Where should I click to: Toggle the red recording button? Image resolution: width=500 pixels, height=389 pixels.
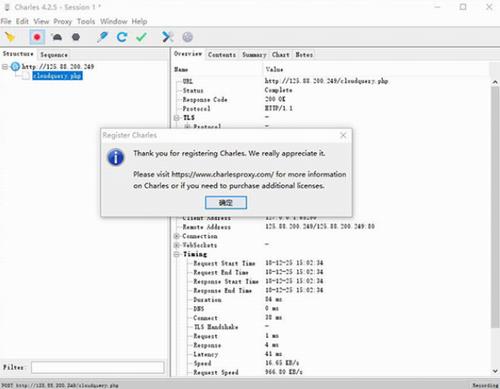(37, 37)
